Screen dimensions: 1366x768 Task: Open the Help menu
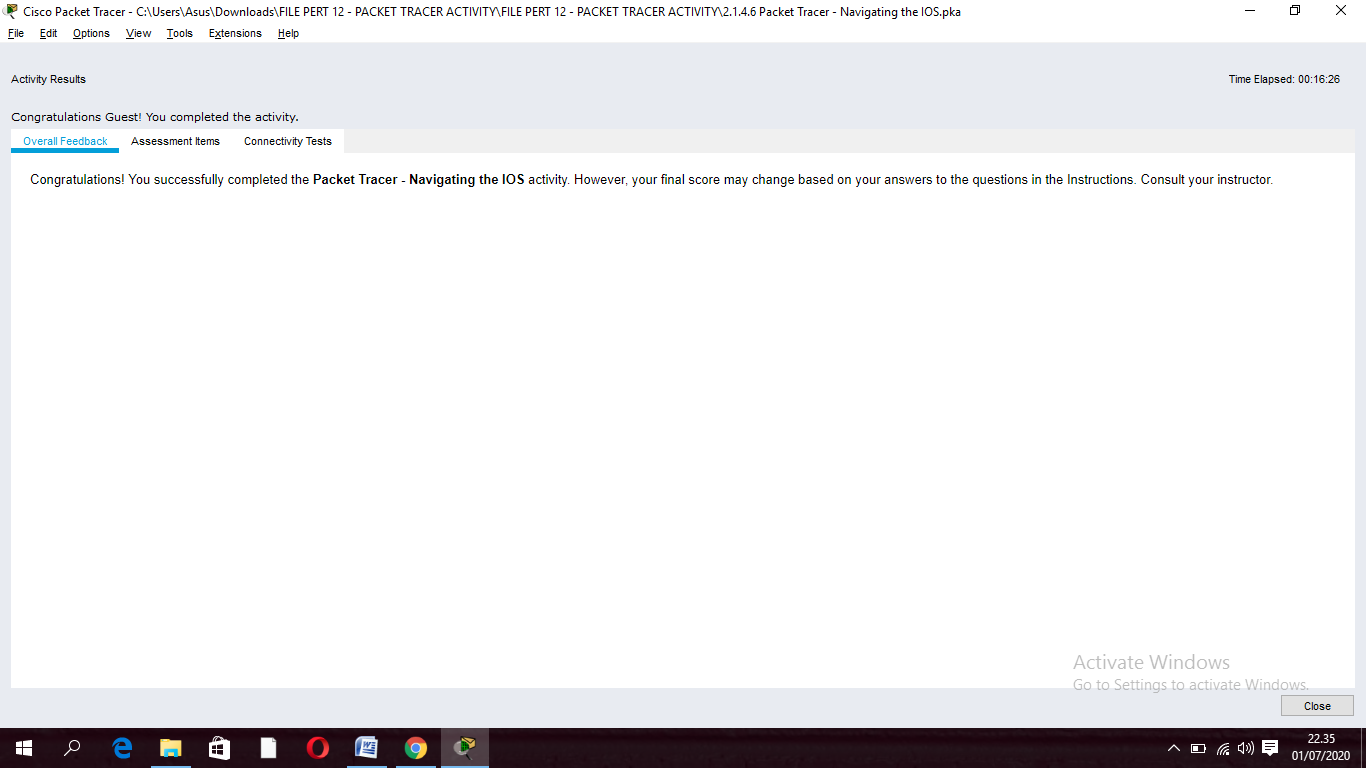tap(288, 33)
